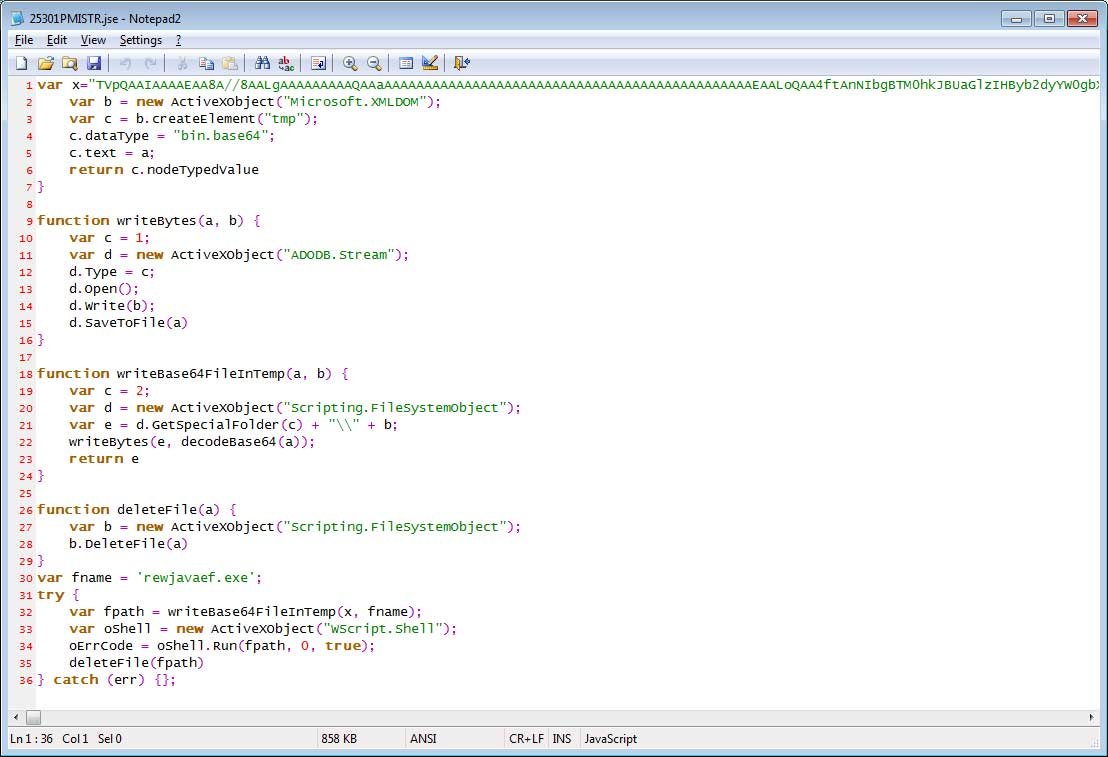Open the Edit menu
Image resolution: width=1108 pixels, height=757 pixels.
57,40
